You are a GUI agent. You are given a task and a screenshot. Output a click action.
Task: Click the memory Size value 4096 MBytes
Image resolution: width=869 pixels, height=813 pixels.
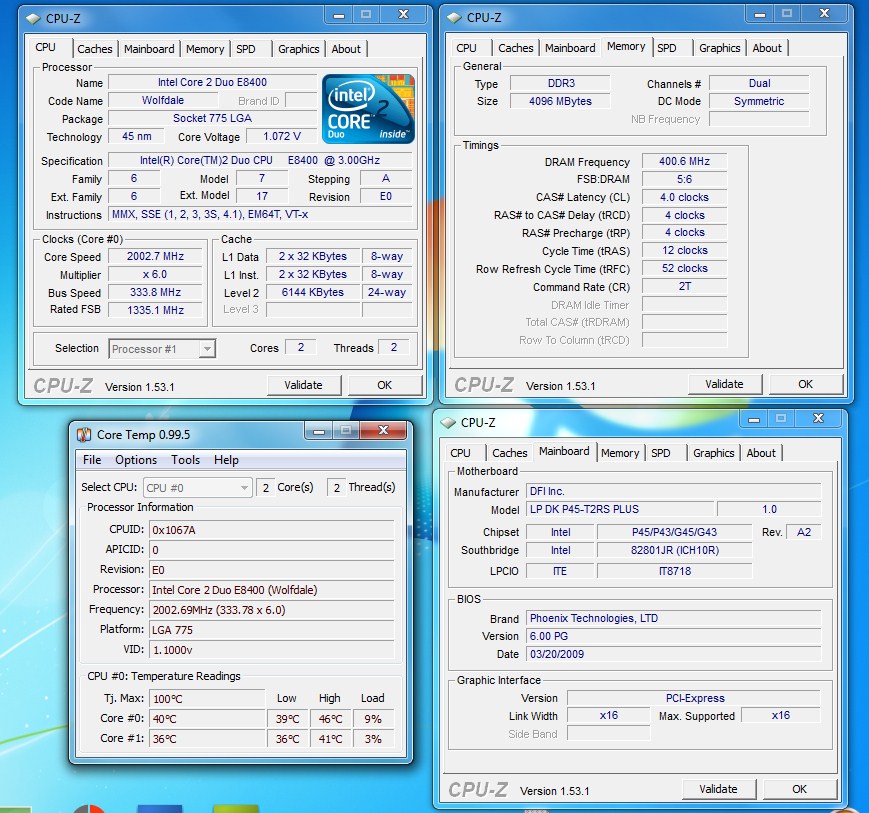[x=560, y=101]
